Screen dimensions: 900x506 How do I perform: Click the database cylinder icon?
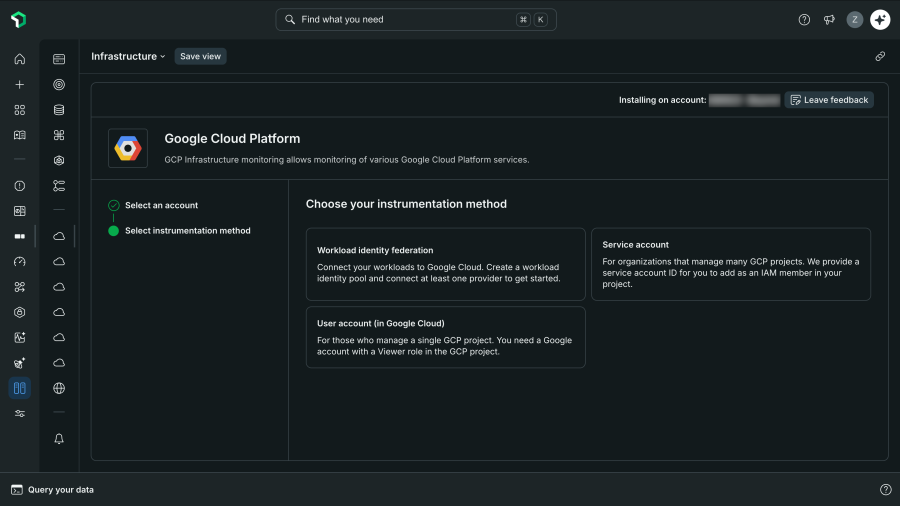59,110
